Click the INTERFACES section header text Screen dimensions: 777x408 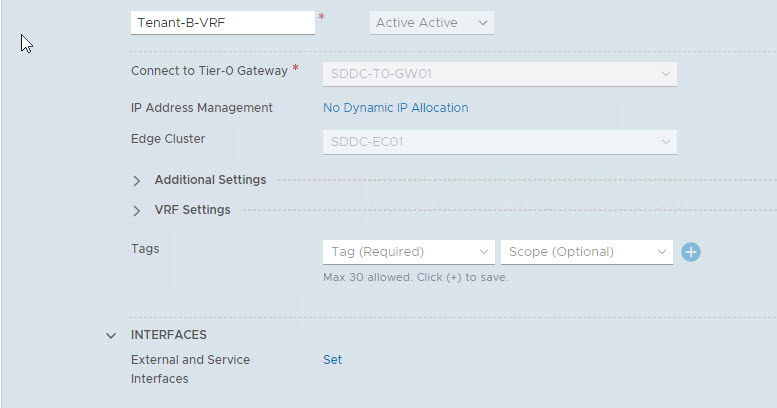coord(169,335)
